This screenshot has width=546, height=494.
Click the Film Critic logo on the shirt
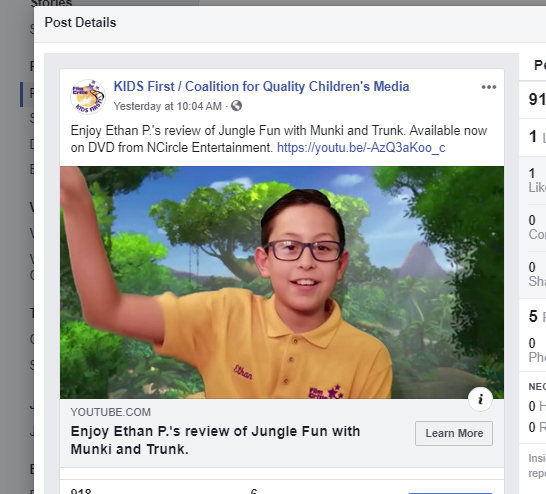tap(326, 392)
